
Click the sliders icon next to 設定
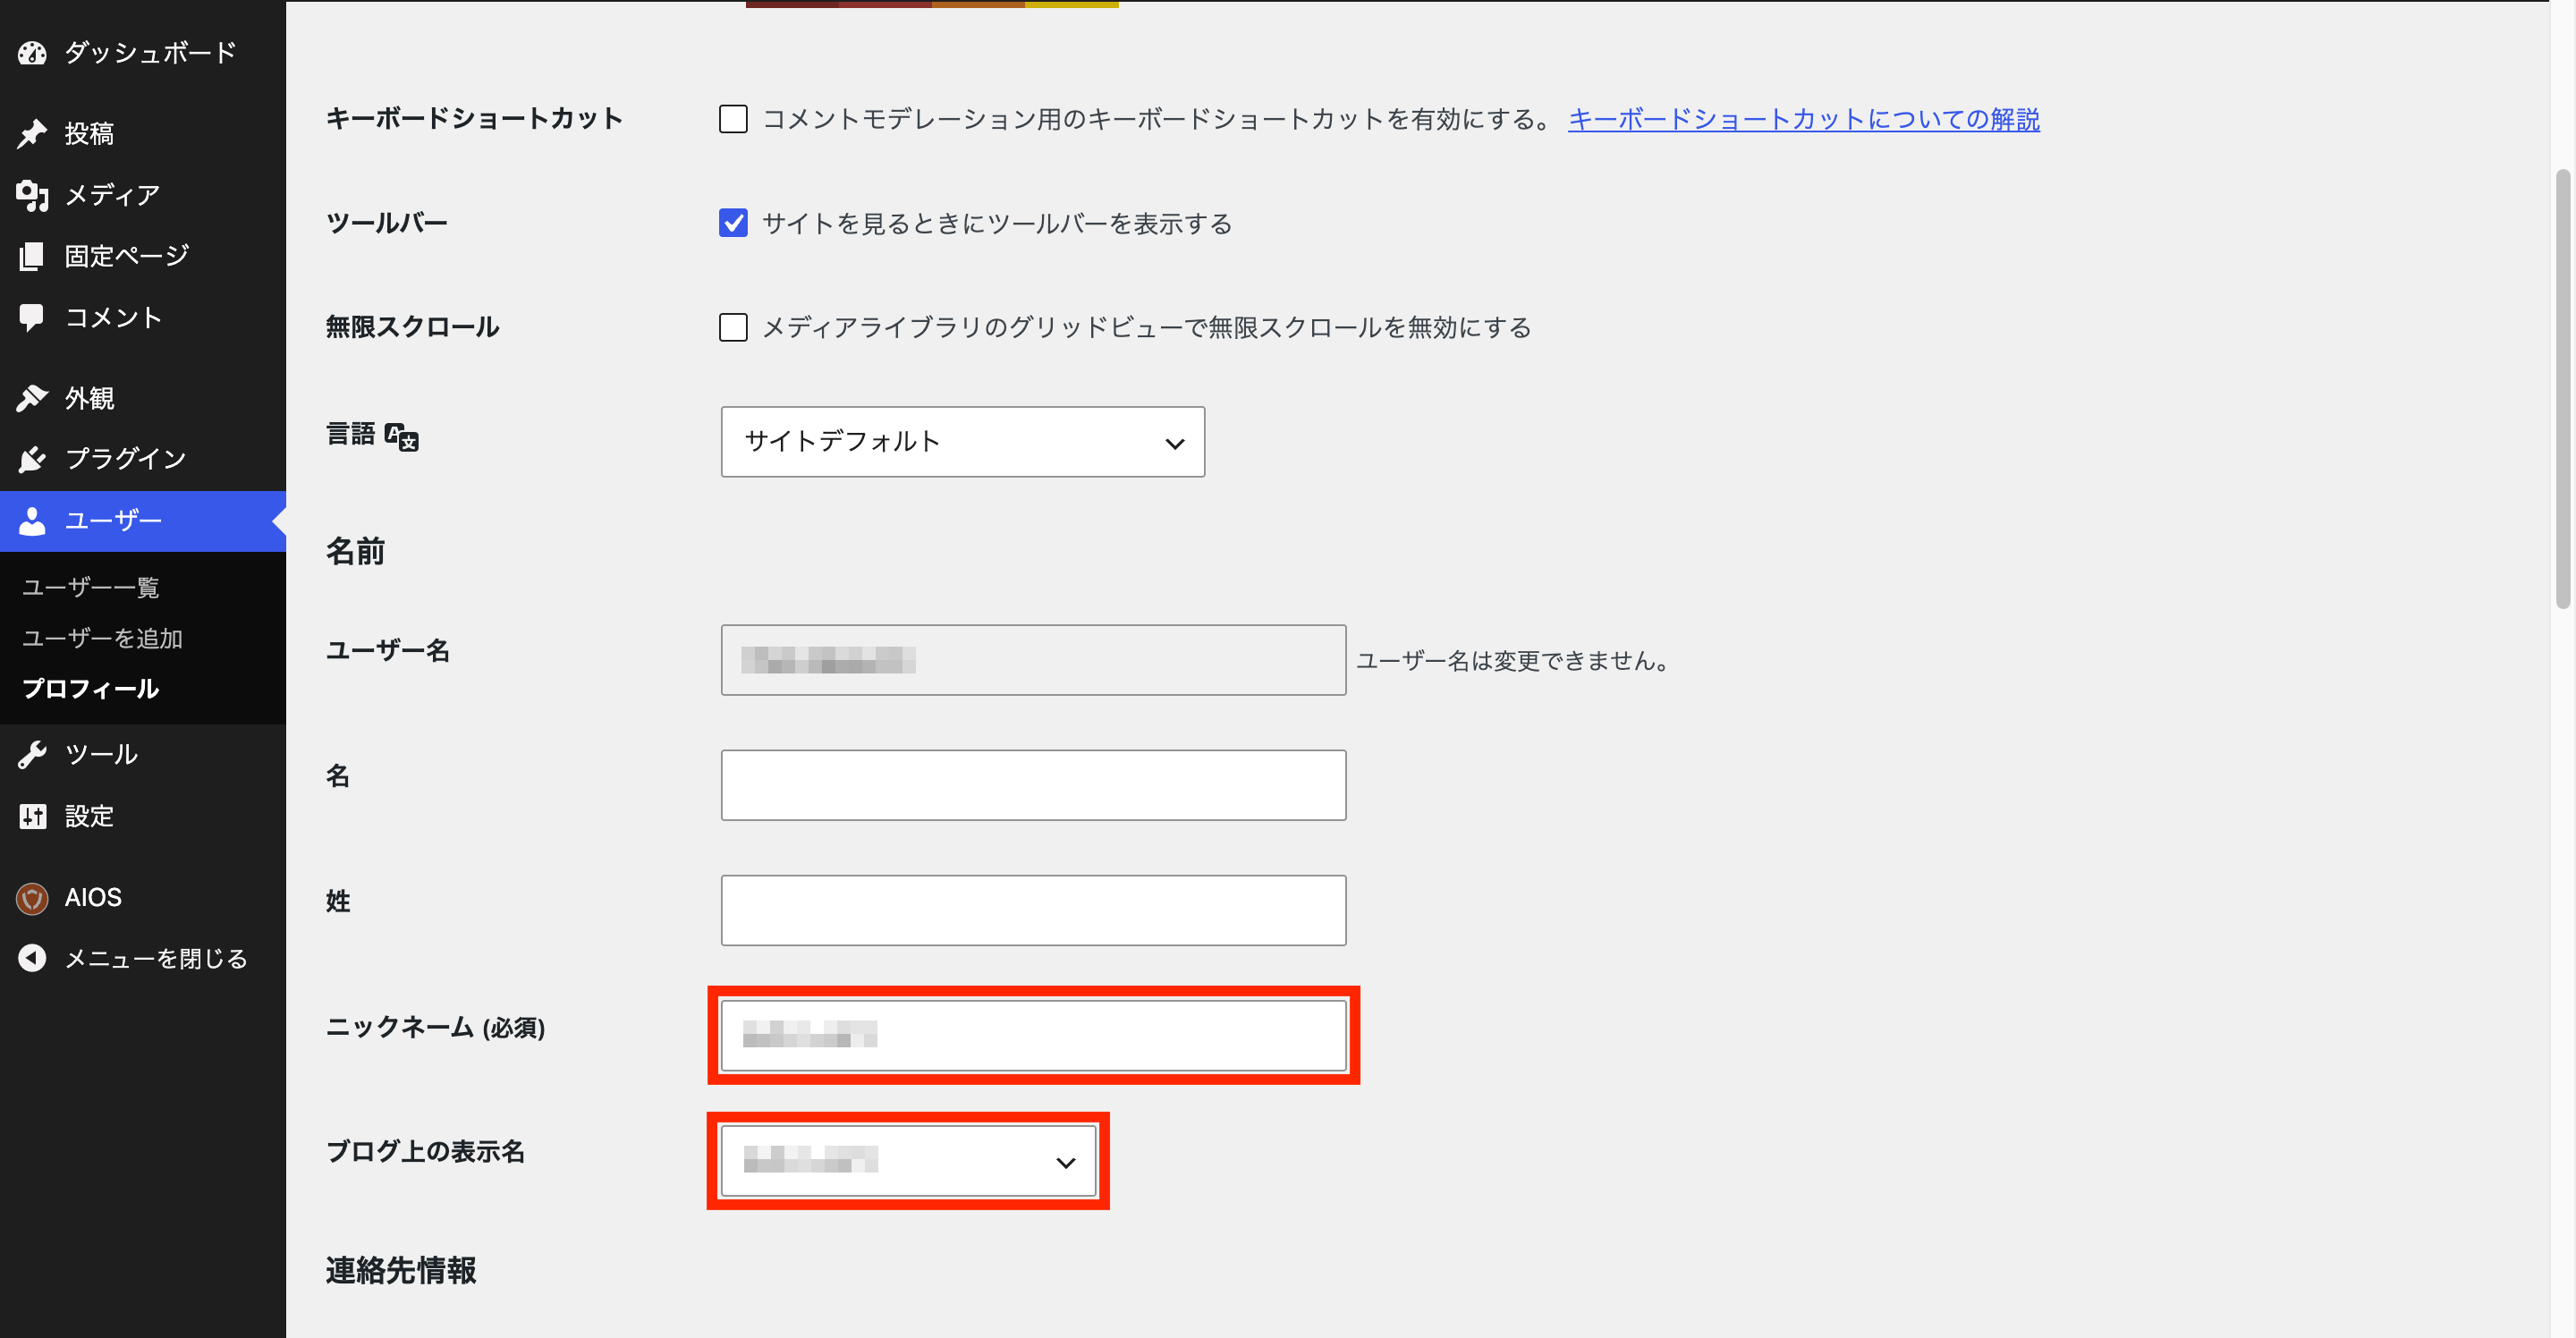pos(32,816)
